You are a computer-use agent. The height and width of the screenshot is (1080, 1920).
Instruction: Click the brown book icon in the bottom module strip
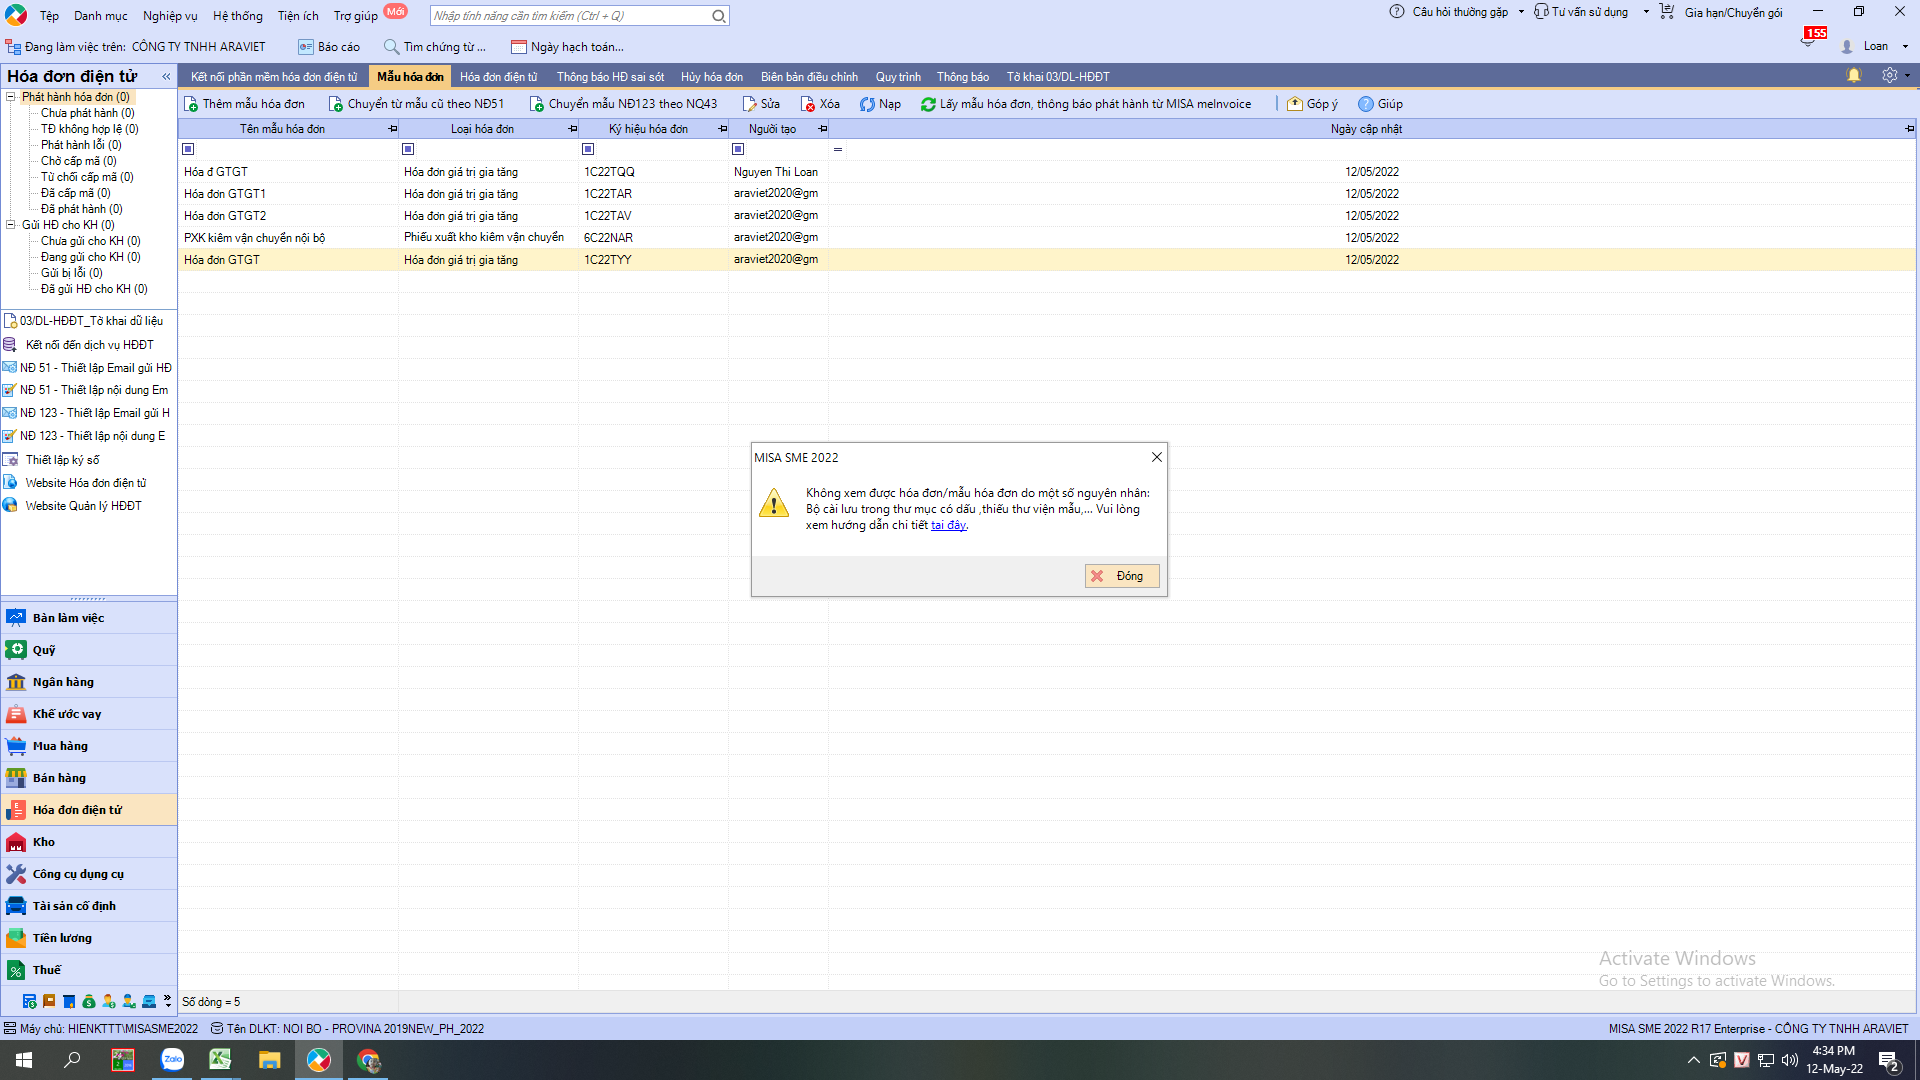49,1001
